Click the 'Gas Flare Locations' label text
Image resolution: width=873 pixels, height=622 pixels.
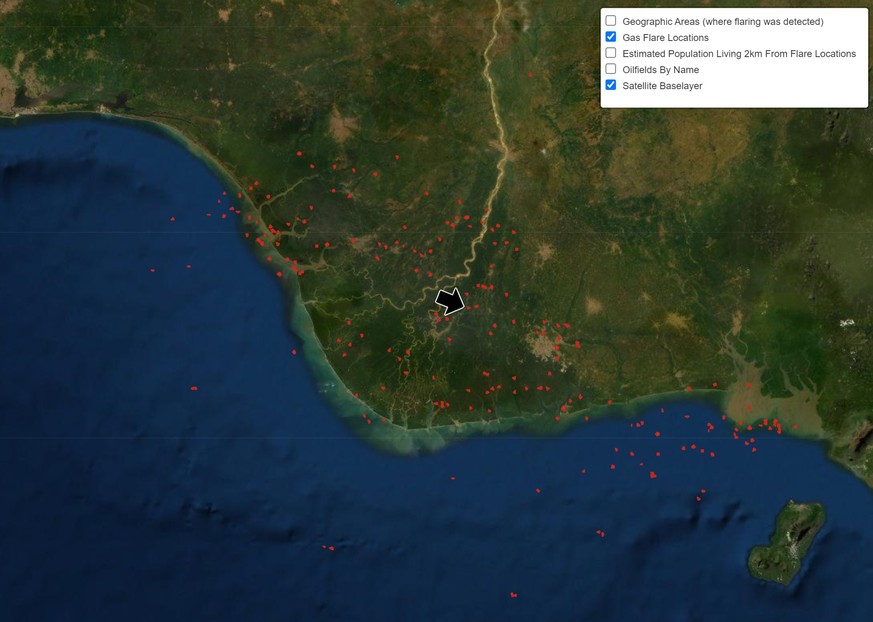(x=665, y=37)
